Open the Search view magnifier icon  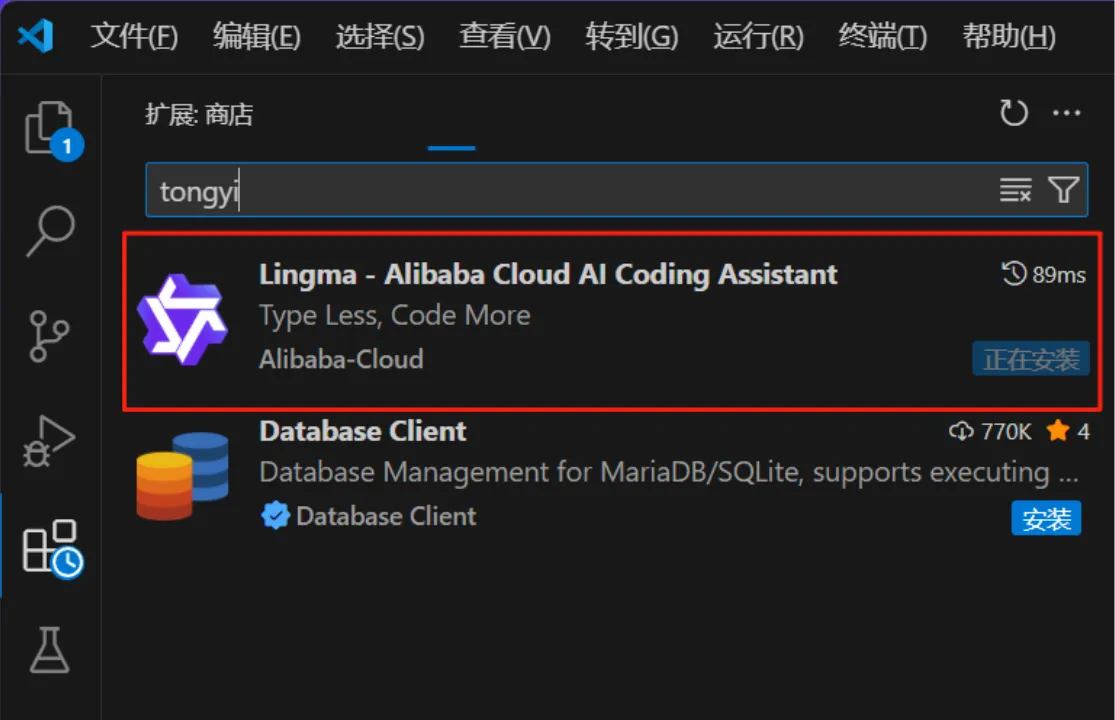coord(50,231)
